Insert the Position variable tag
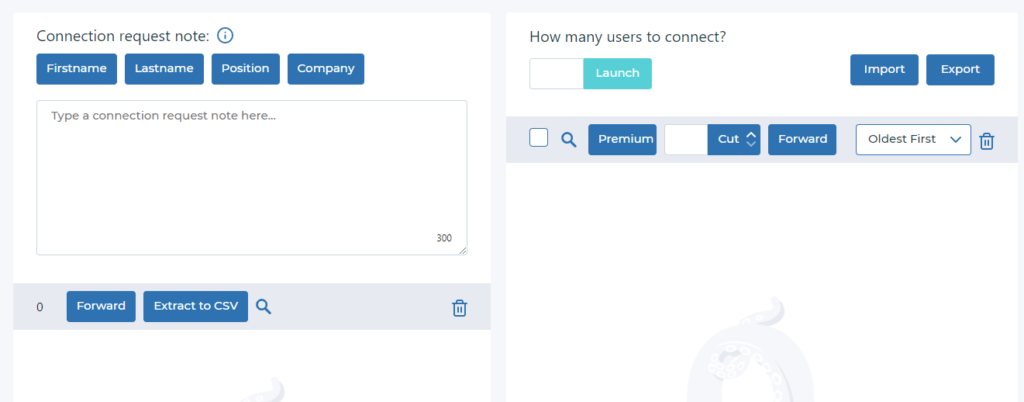 click(245, 69)
